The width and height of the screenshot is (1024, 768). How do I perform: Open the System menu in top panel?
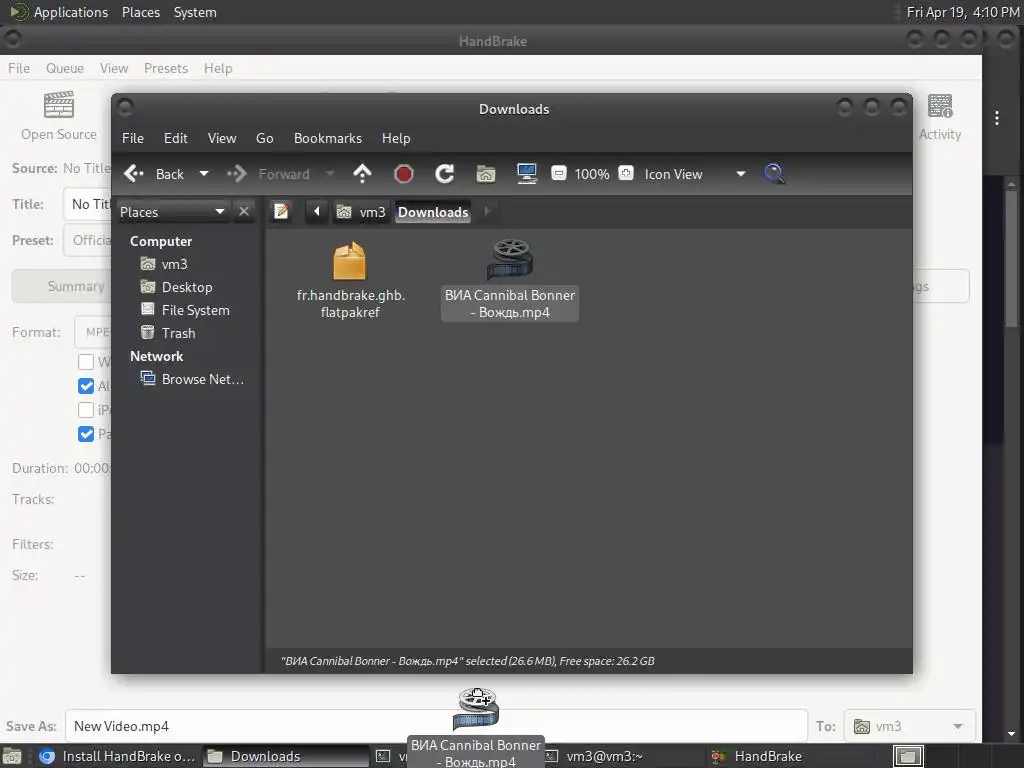[x=195, y=12]
